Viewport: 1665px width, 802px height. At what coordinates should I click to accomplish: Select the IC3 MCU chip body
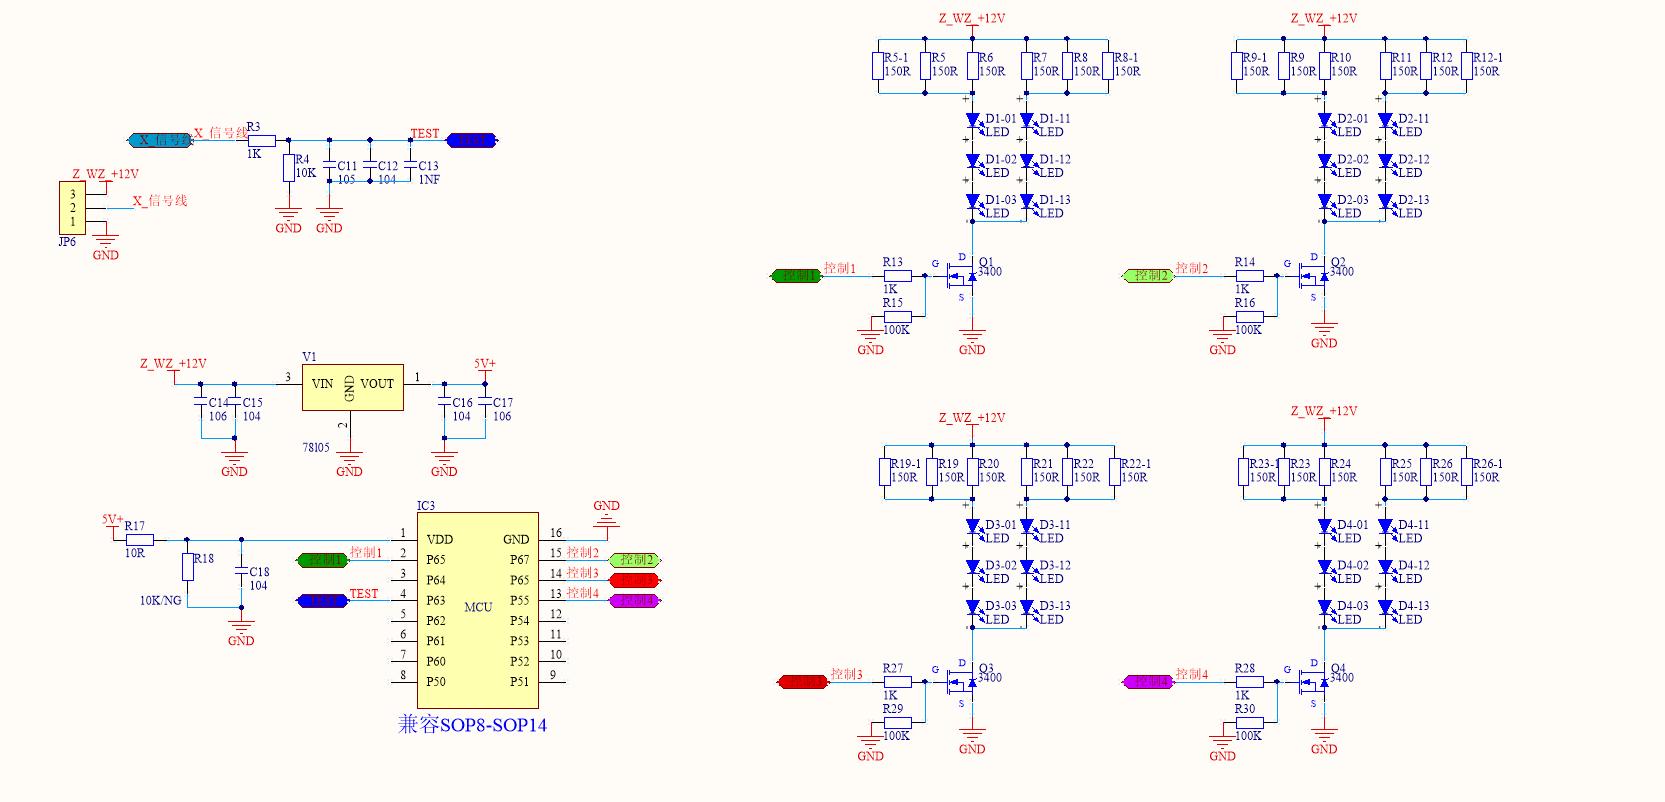477,610
